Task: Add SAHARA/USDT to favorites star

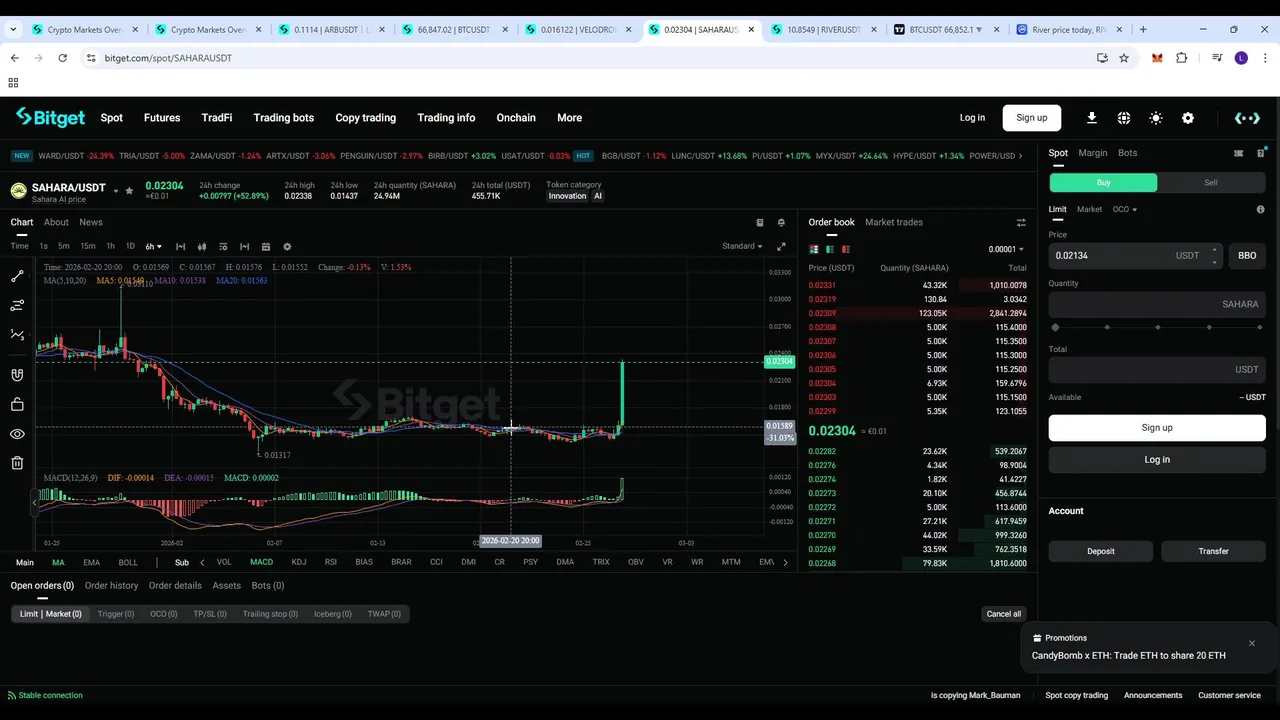Action: (x=129, y=190)
